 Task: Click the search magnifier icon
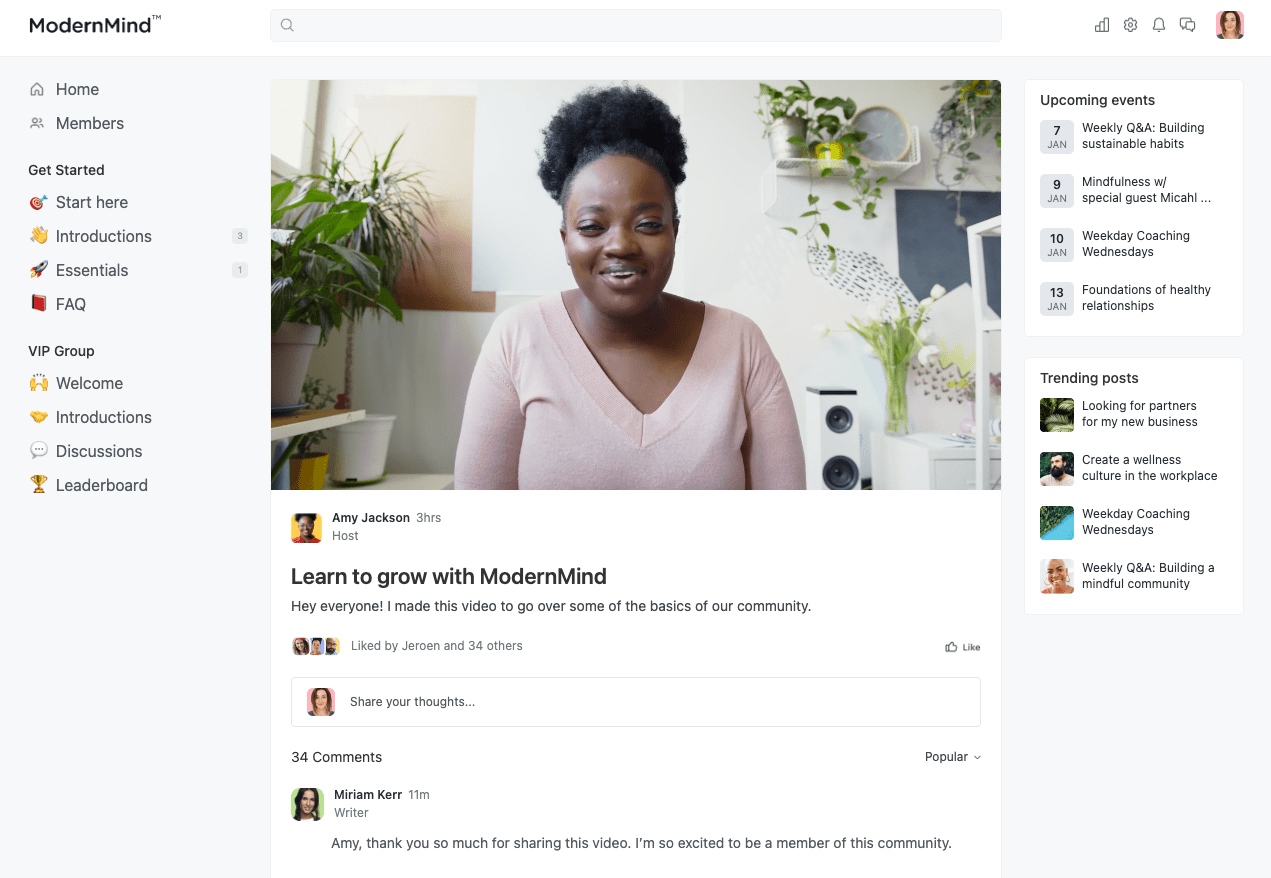287,25
